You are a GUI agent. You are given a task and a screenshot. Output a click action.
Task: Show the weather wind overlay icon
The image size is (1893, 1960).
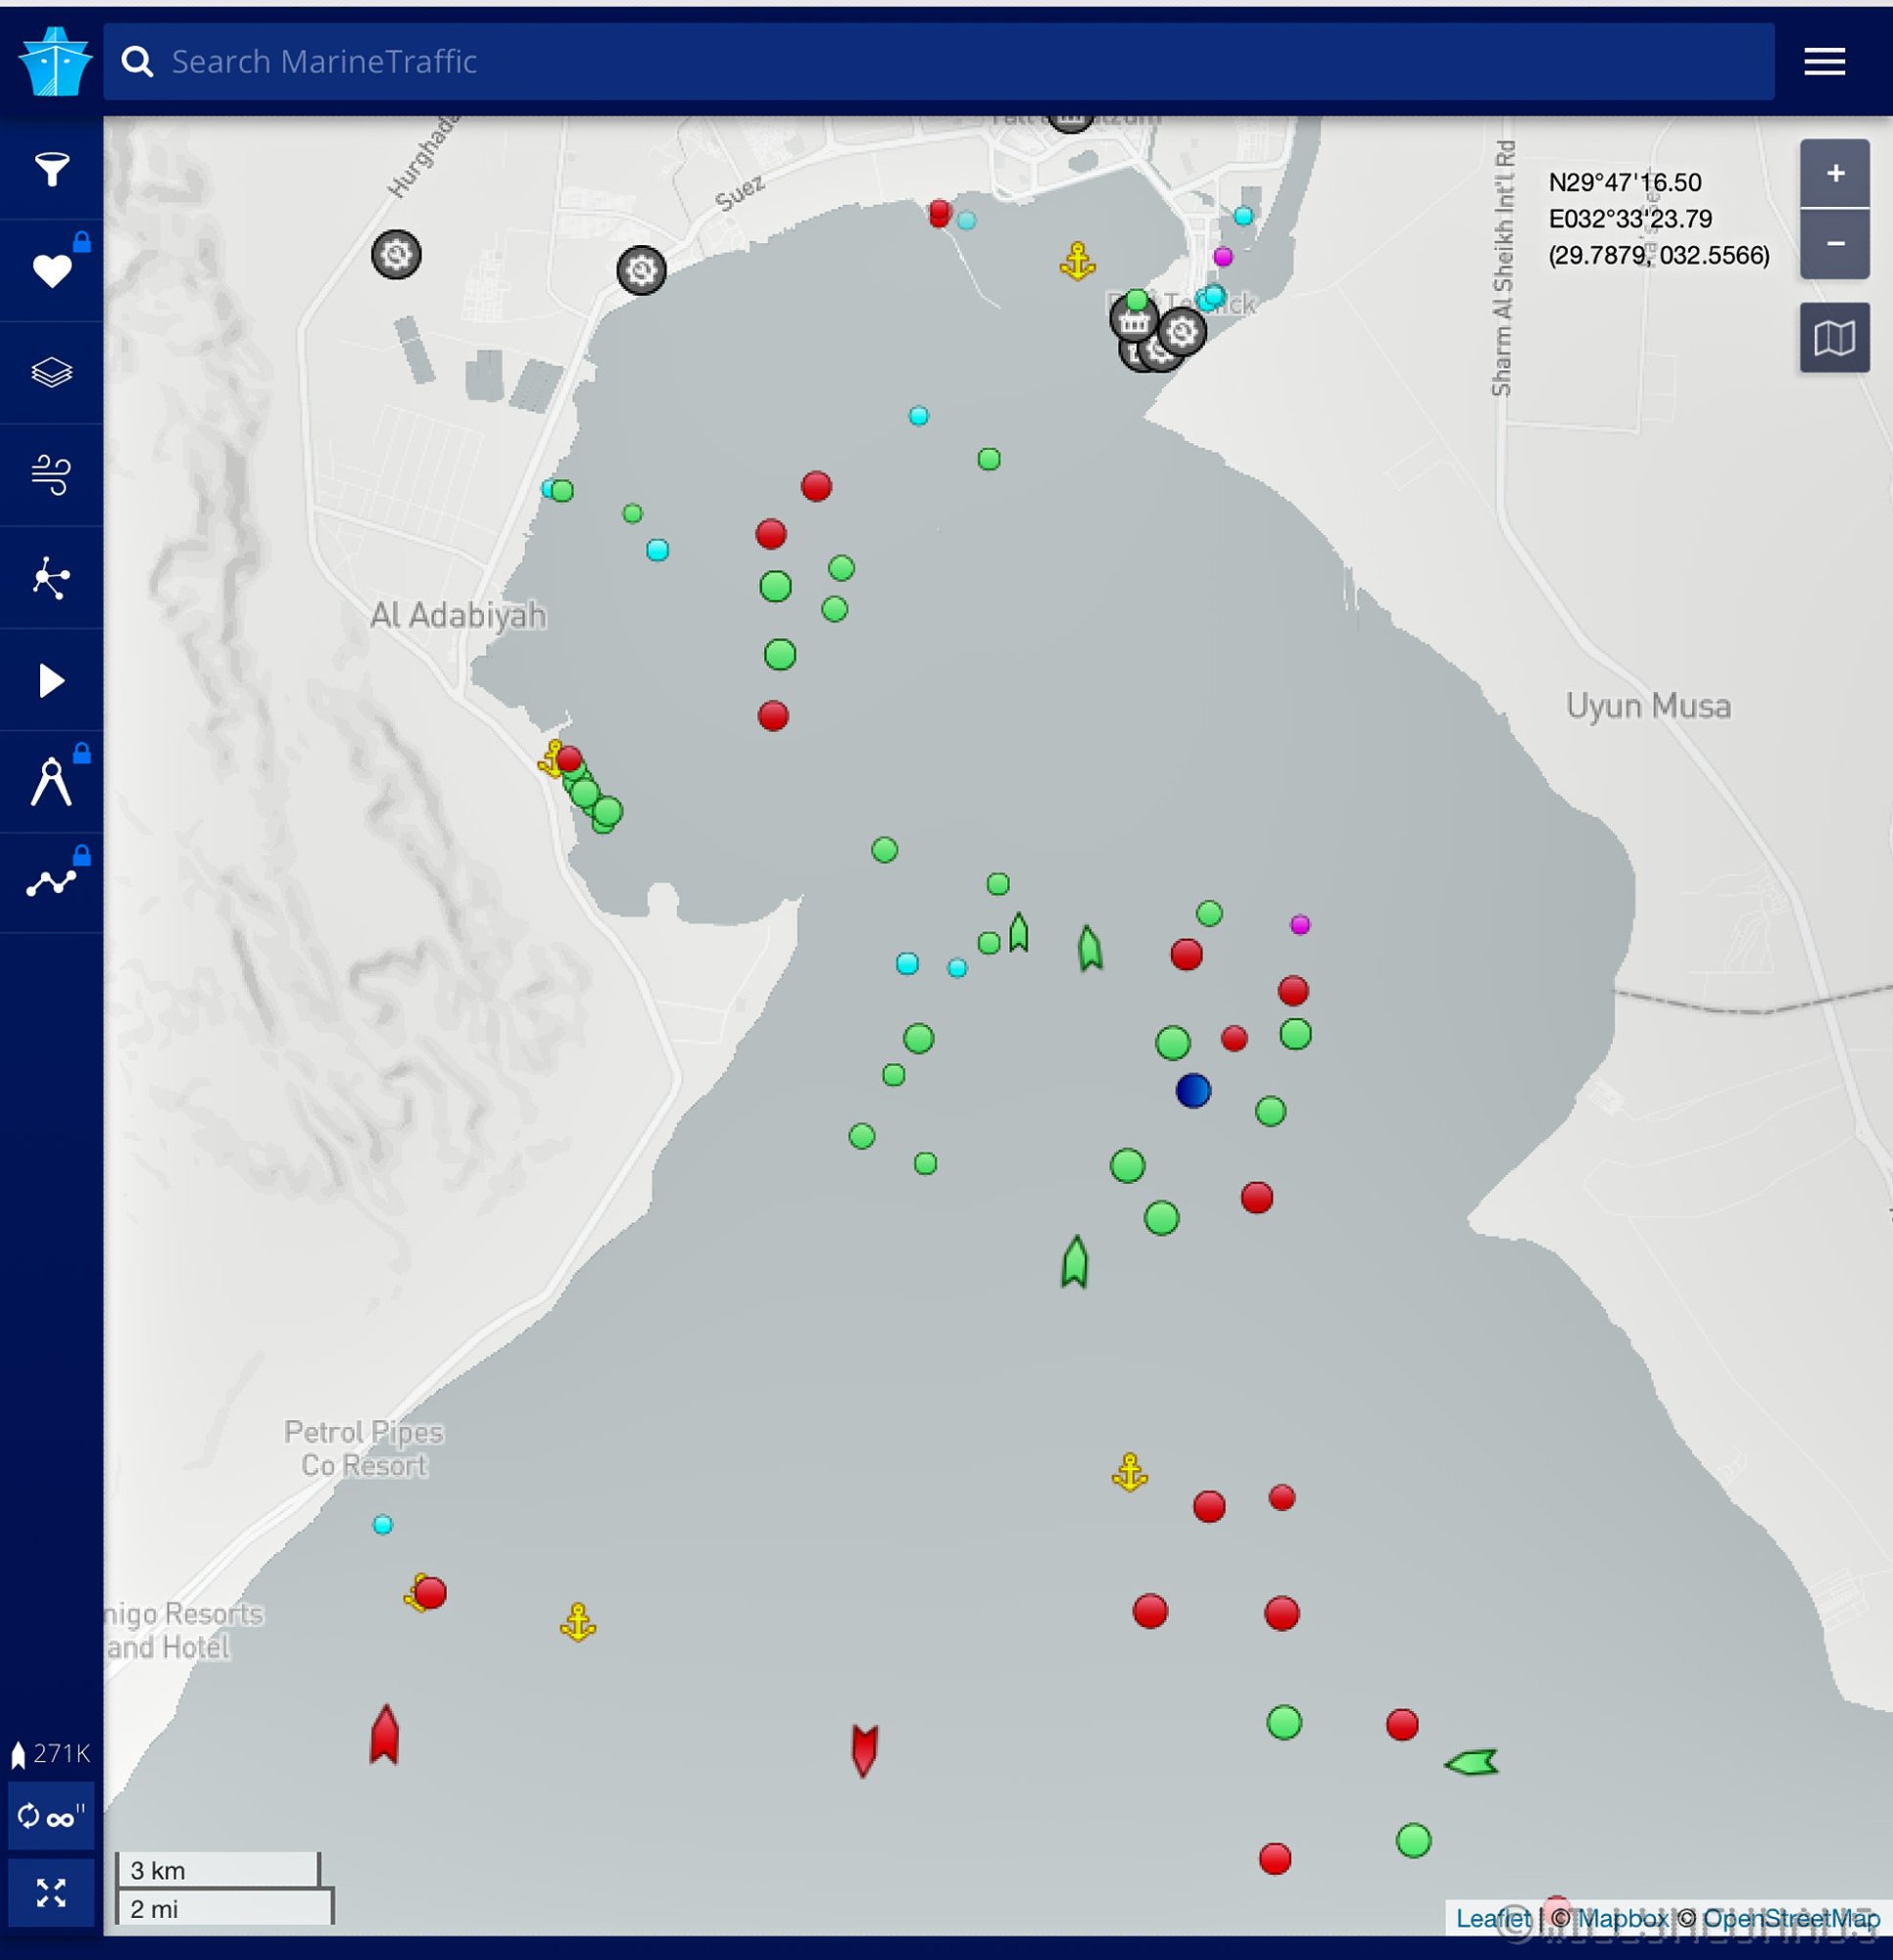[51, 475]
